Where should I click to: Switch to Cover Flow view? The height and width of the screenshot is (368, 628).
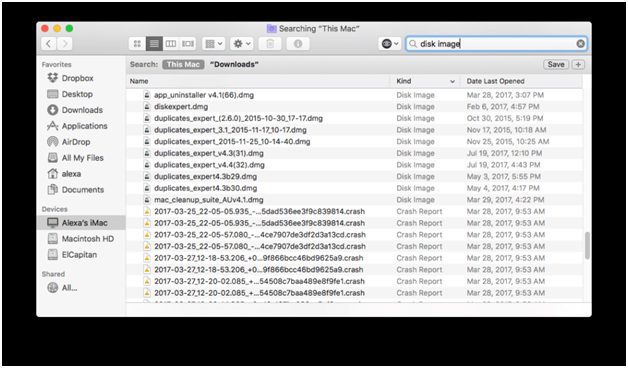pos(187,44)
